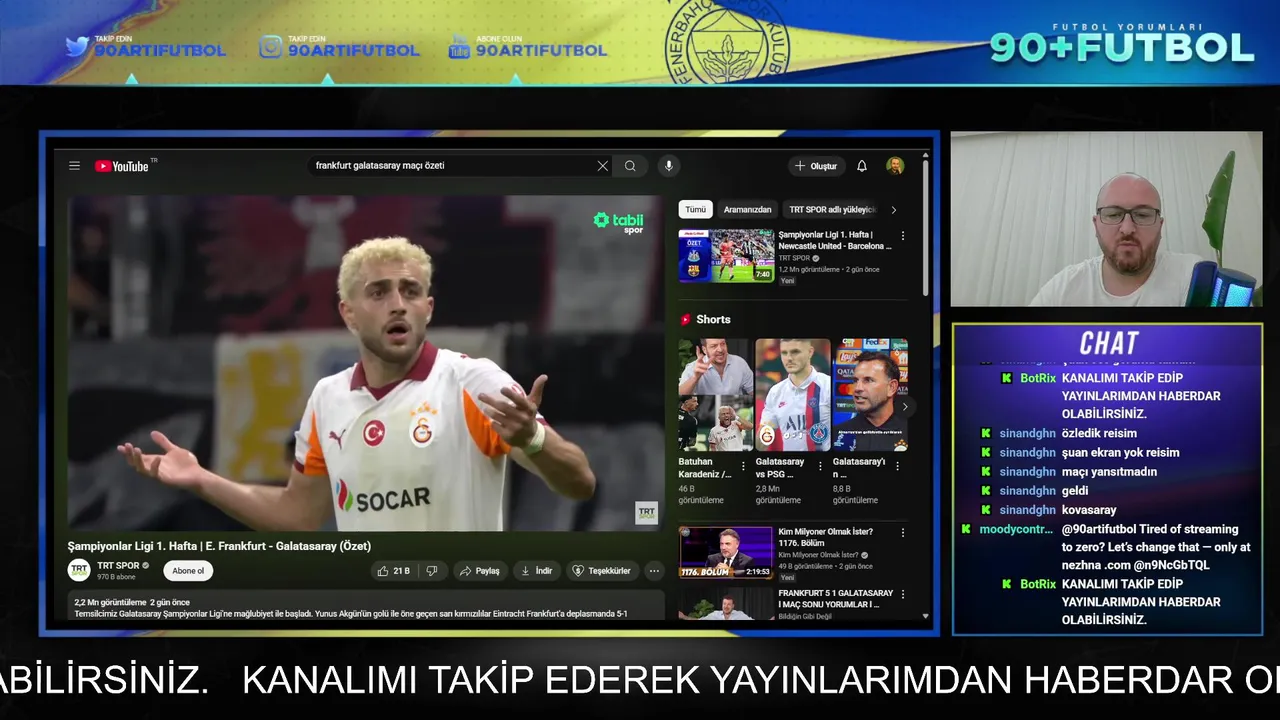Expand the video description text box
The width and height of the screenshot is (1280, 720).
click(x=366, y=605)
